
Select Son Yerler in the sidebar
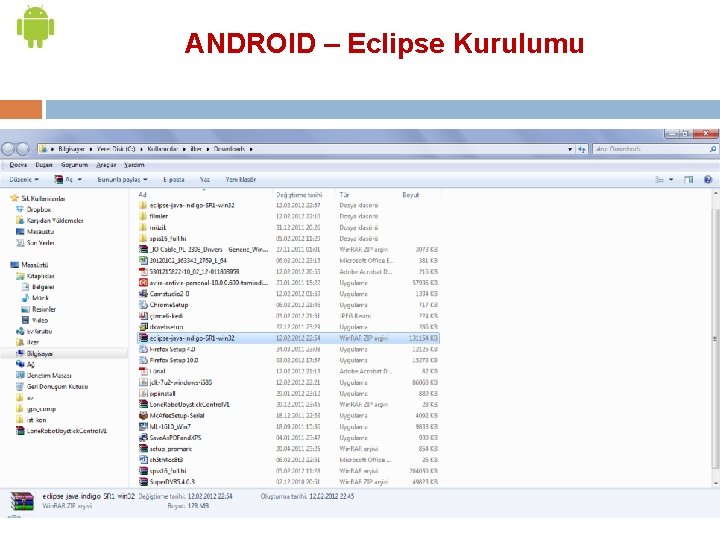pos(35,242)
